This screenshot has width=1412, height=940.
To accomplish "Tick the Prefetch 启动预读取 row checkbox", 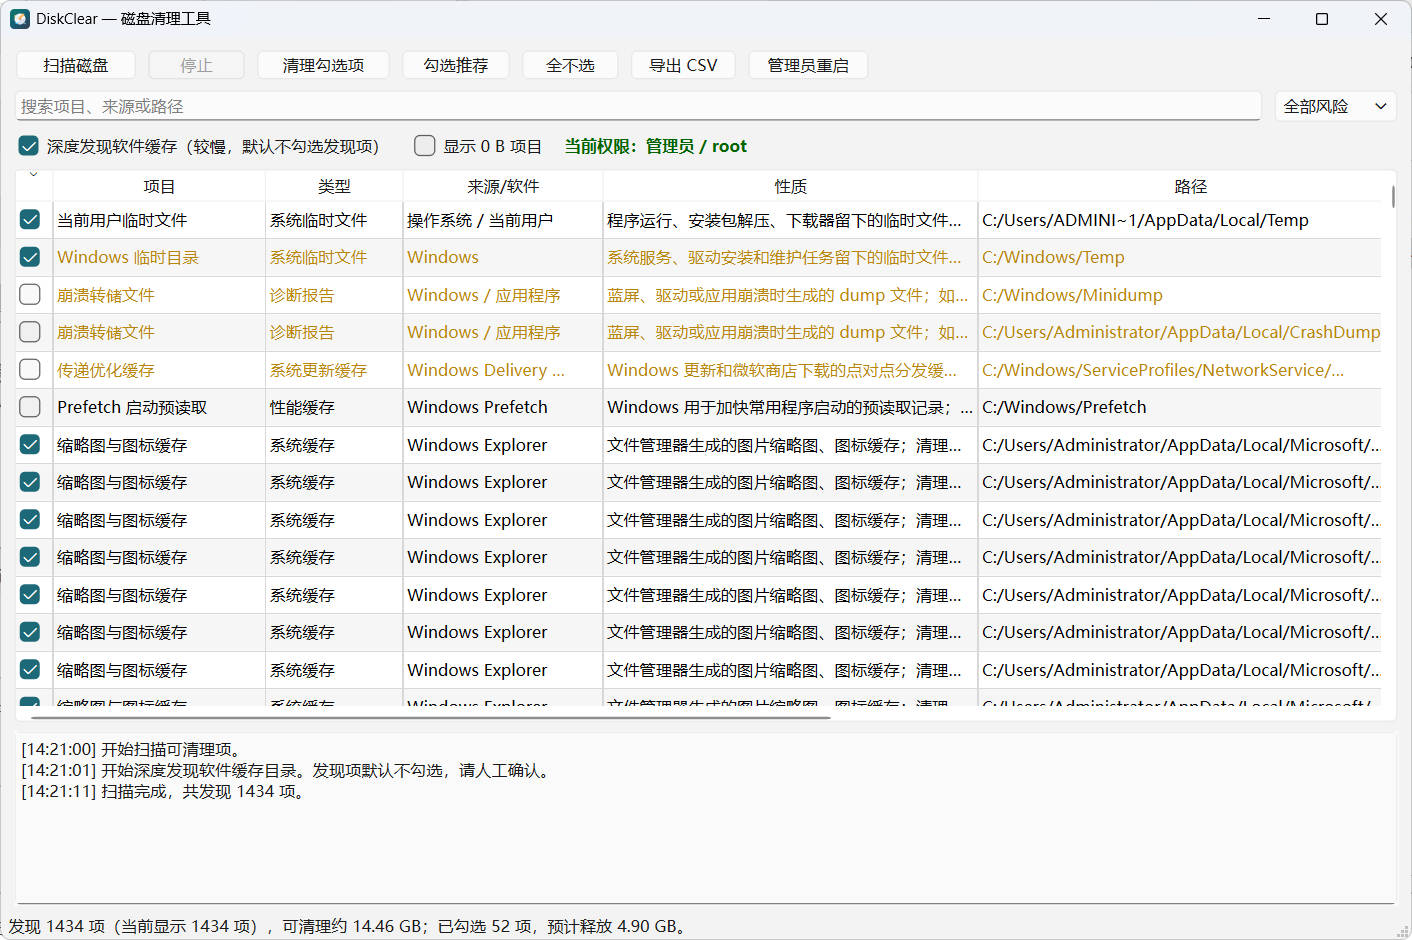I will [x=30, y=407].
